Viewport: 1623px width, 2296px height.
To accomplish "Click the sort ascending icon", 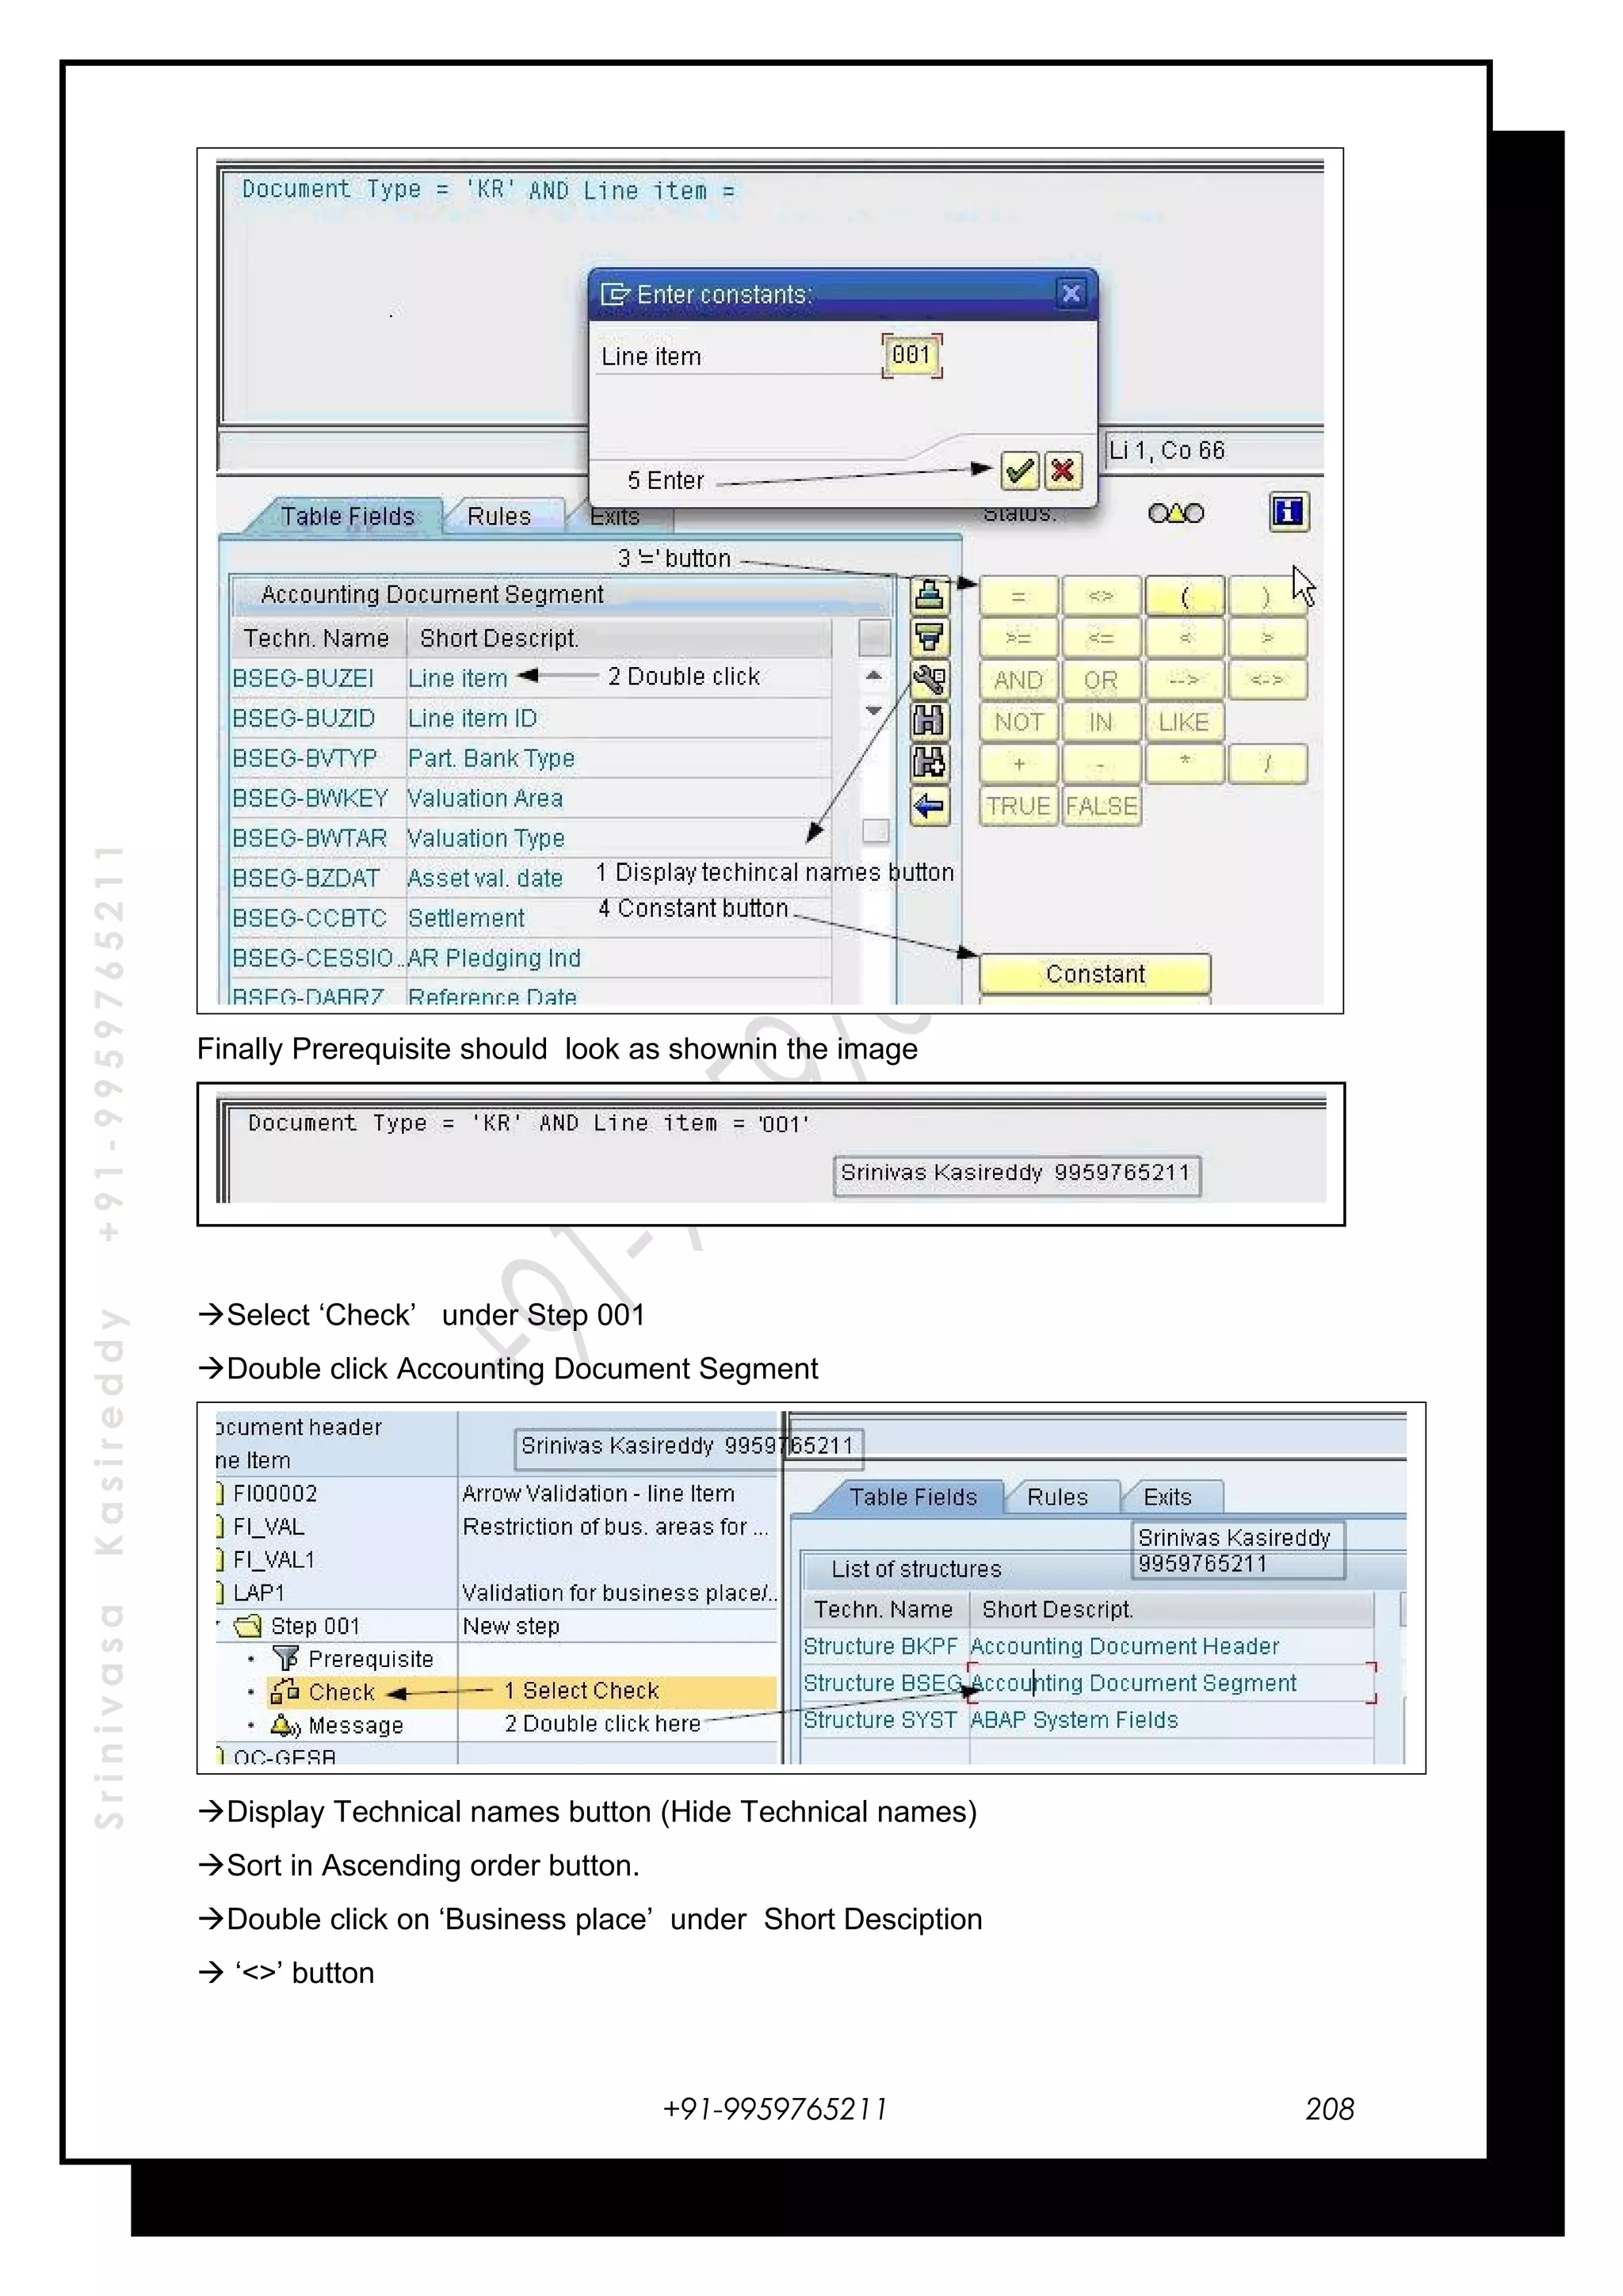I will [929, 595].
